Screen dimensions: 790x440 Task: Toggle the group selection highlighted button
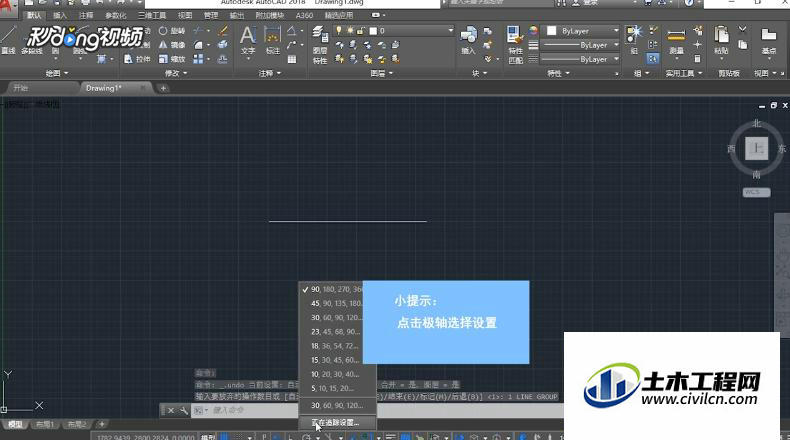652,59
